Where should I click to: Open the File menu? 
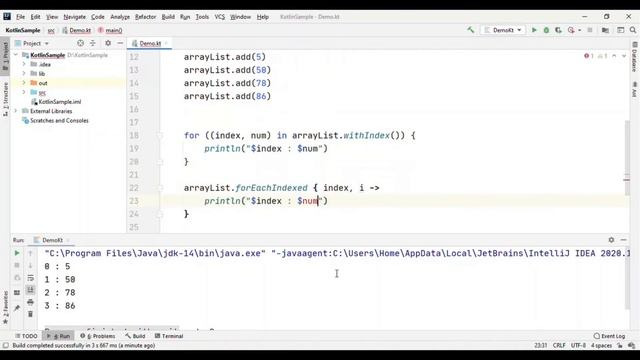(x=20, y=17)
